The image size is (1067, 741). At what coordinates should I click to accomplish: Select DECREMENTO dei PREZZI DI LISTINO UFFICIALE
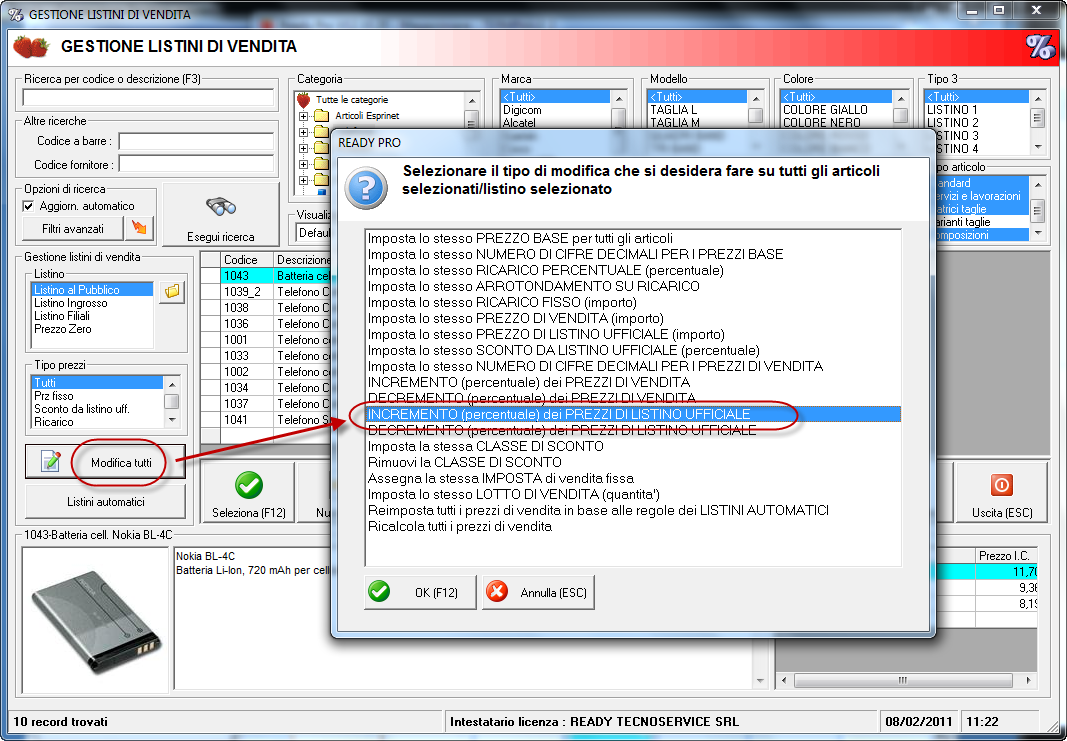pyautogui.click(x=562, y=431)
